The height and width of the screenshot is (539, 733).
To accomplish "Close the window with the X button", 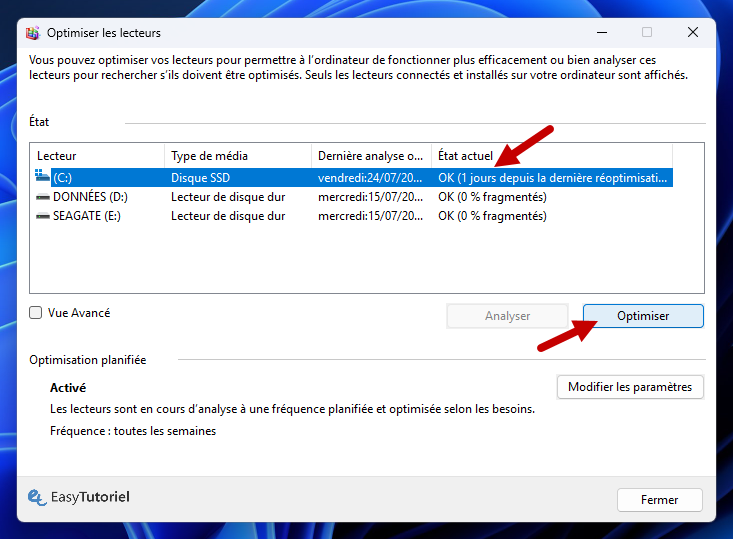I will [x=693, y=32].
